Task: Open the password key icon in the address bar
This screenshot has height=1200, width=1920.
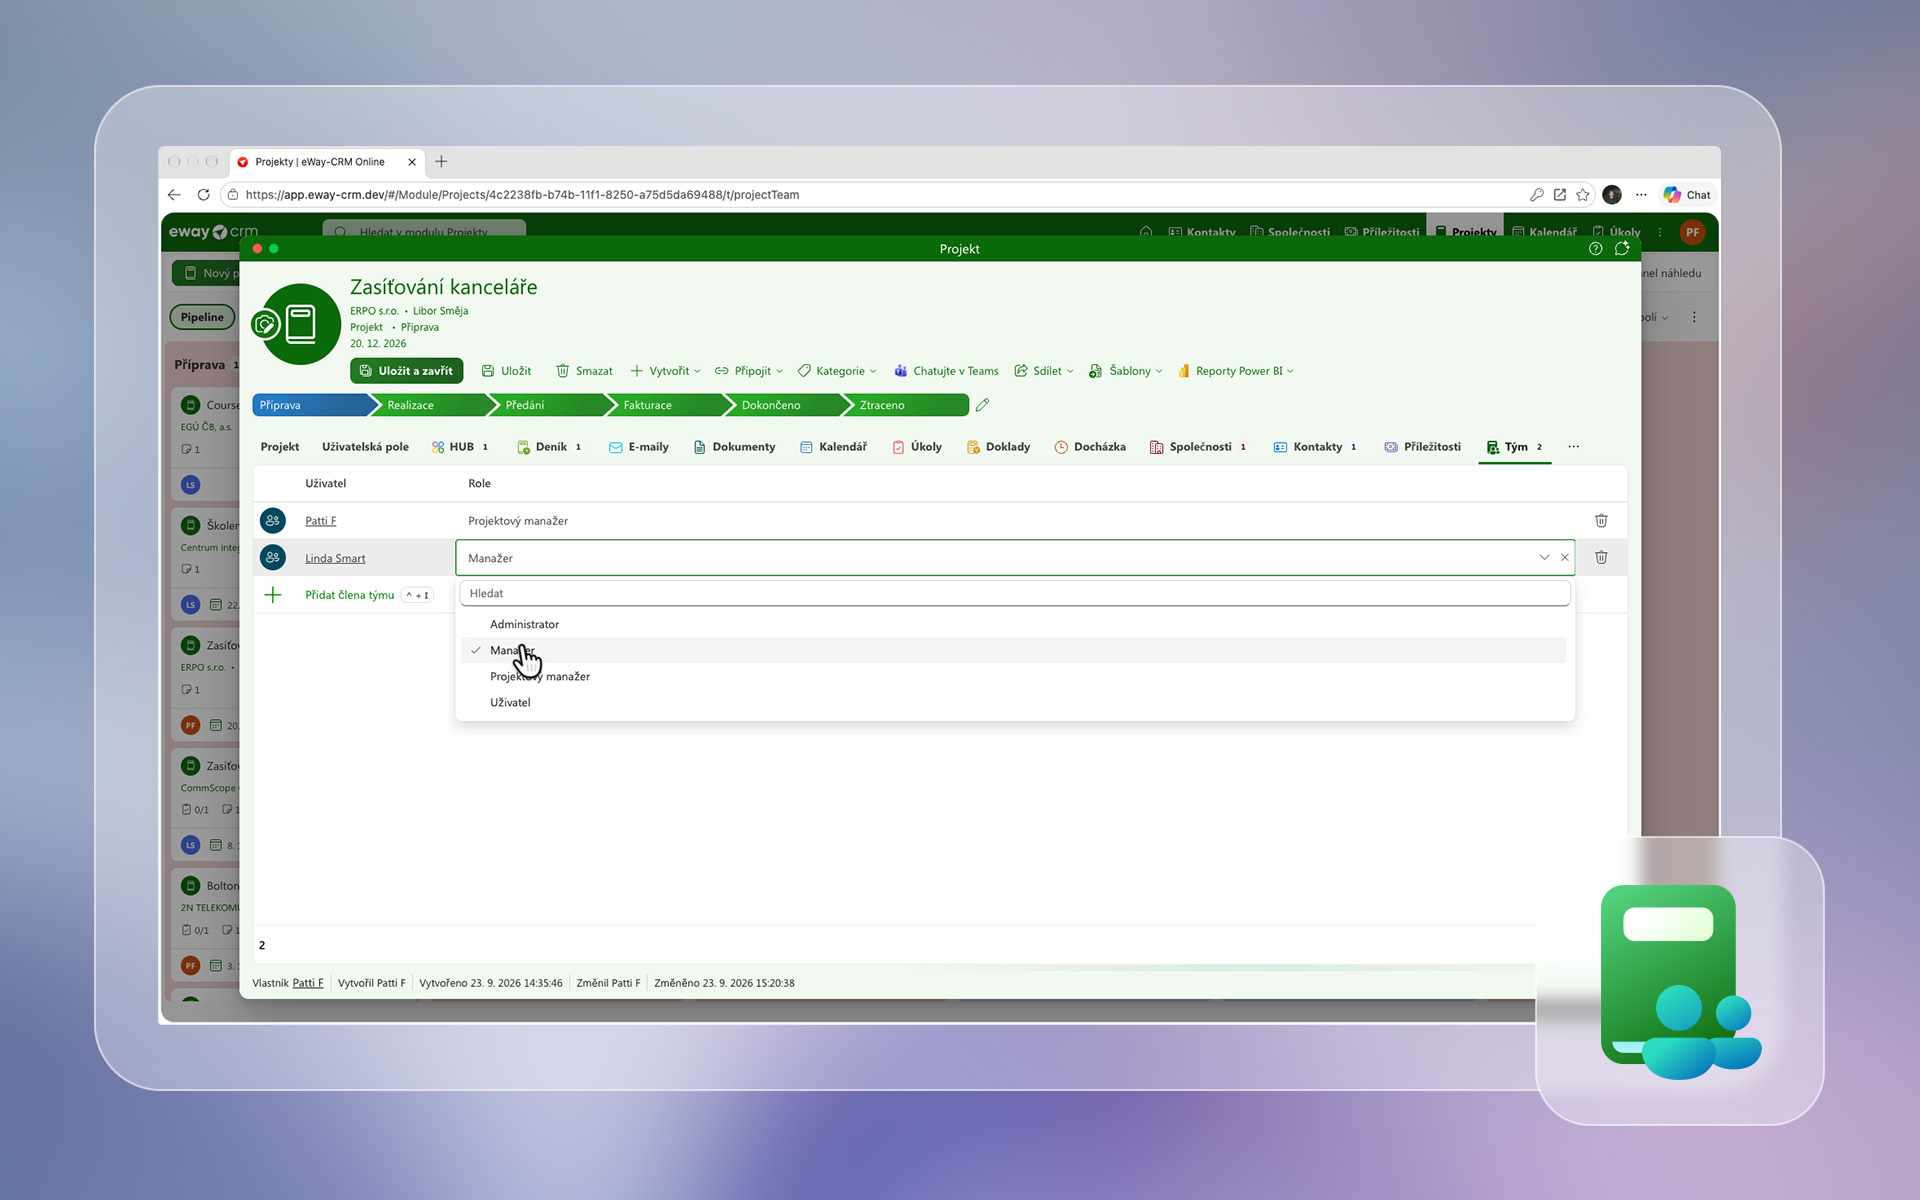Action: [x=1537, y=195]
